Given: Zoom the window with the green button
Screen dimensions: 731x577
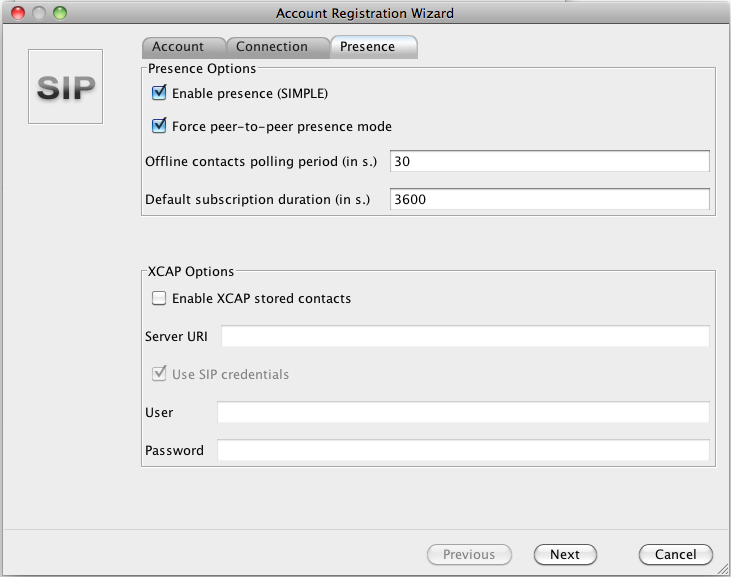Looking at the screenshot, I should (x=59, y=13).
